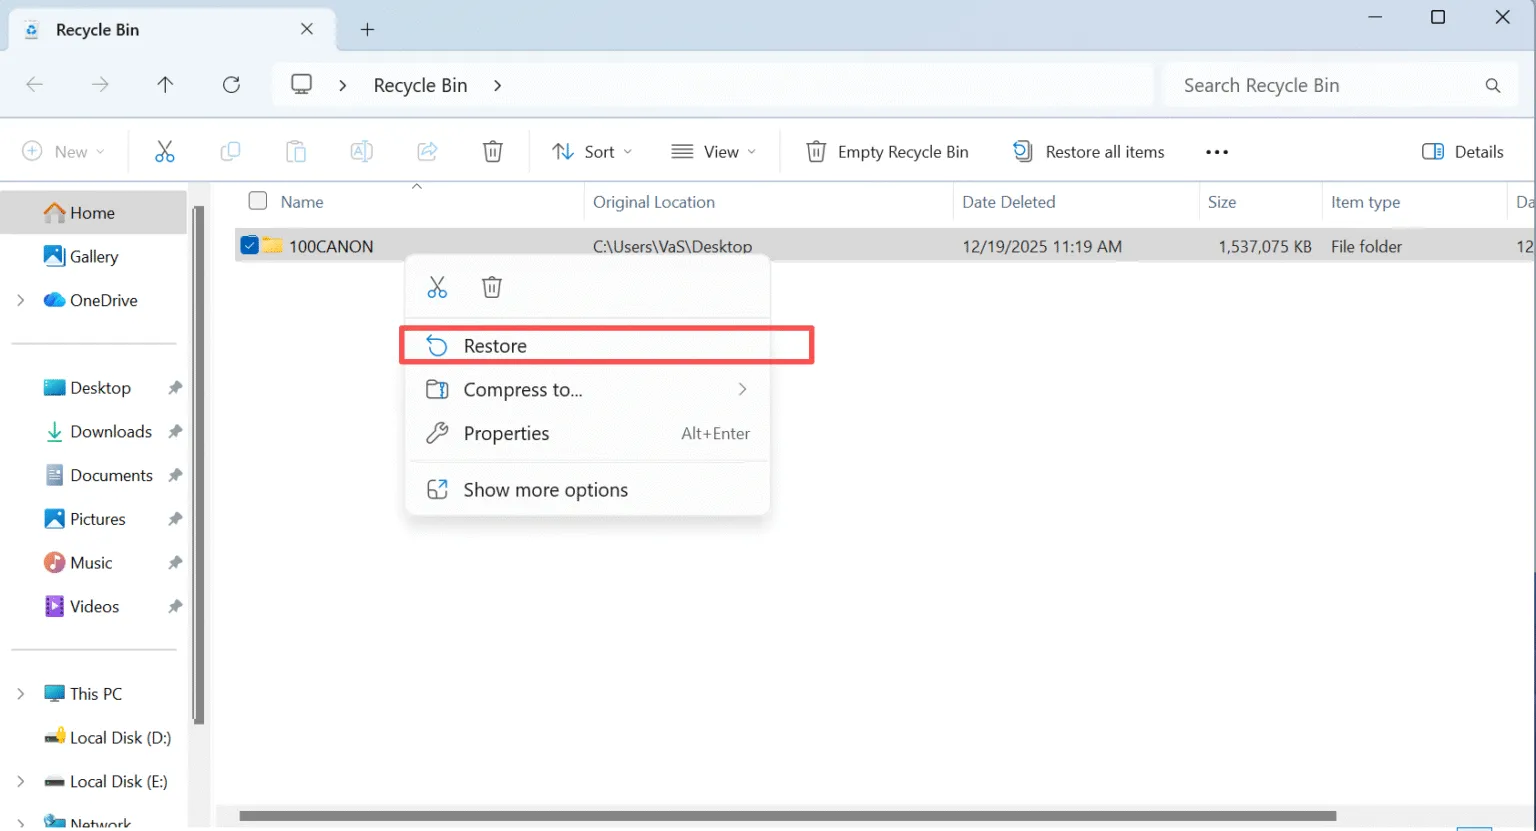Expand the This PC tree node
The width and height of the screenshot is (1536, 831).
tap(20, 694)
